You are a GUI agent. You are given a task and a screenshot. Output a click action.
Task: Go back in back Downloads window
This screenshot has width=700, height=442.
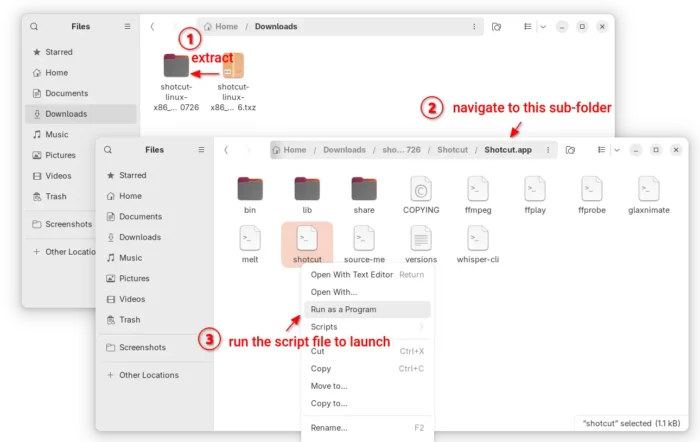coord(152,27)
